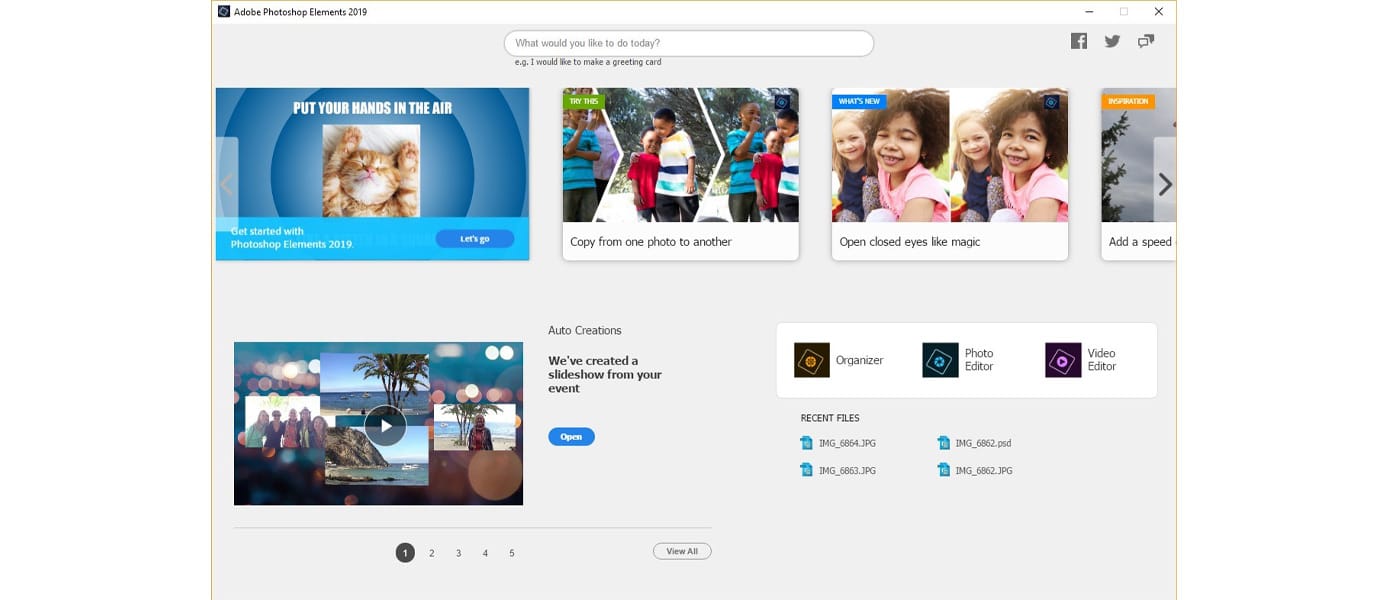Click the Recent Files heading
Viewport: 1388px width, 600px height.
click(830, 418)
